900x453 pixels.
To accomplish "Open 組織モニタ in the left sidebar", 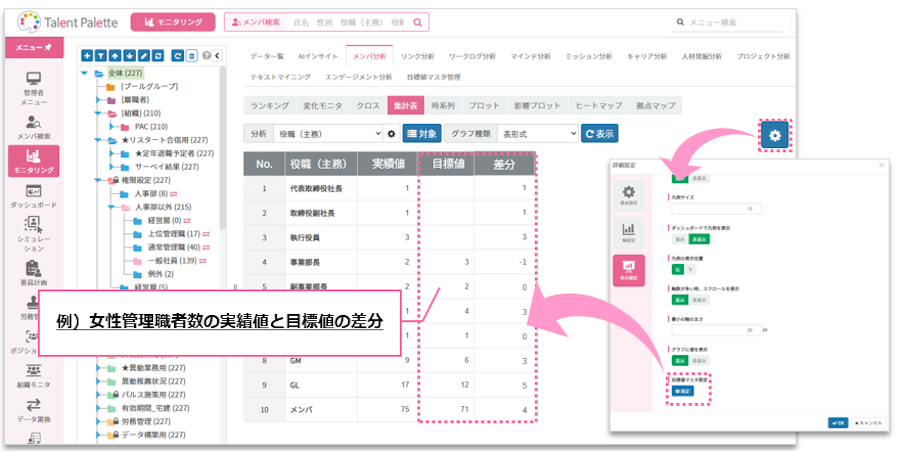I will click(x=34, y=375).
